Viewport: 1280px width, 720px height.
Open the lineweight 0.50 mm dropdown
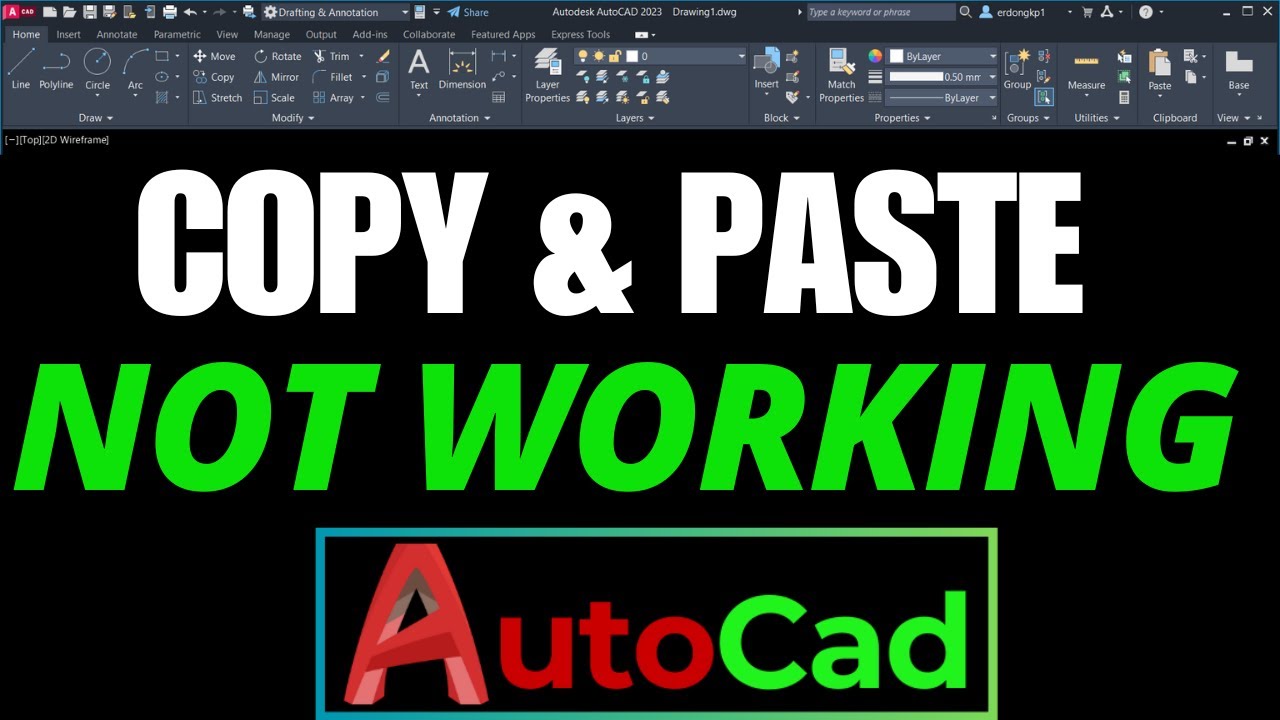click(x=942, y=77)
